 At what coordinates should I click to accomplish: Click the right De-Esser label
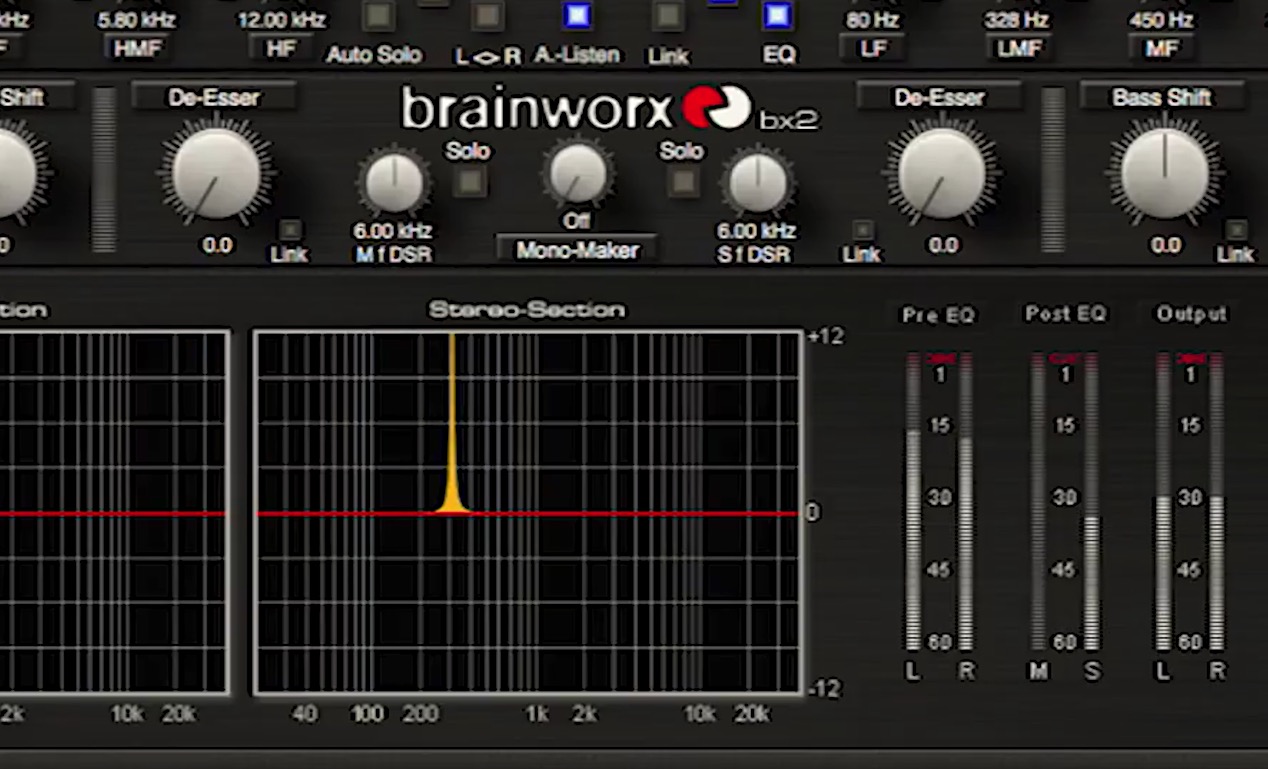click(x=939, y=97)
